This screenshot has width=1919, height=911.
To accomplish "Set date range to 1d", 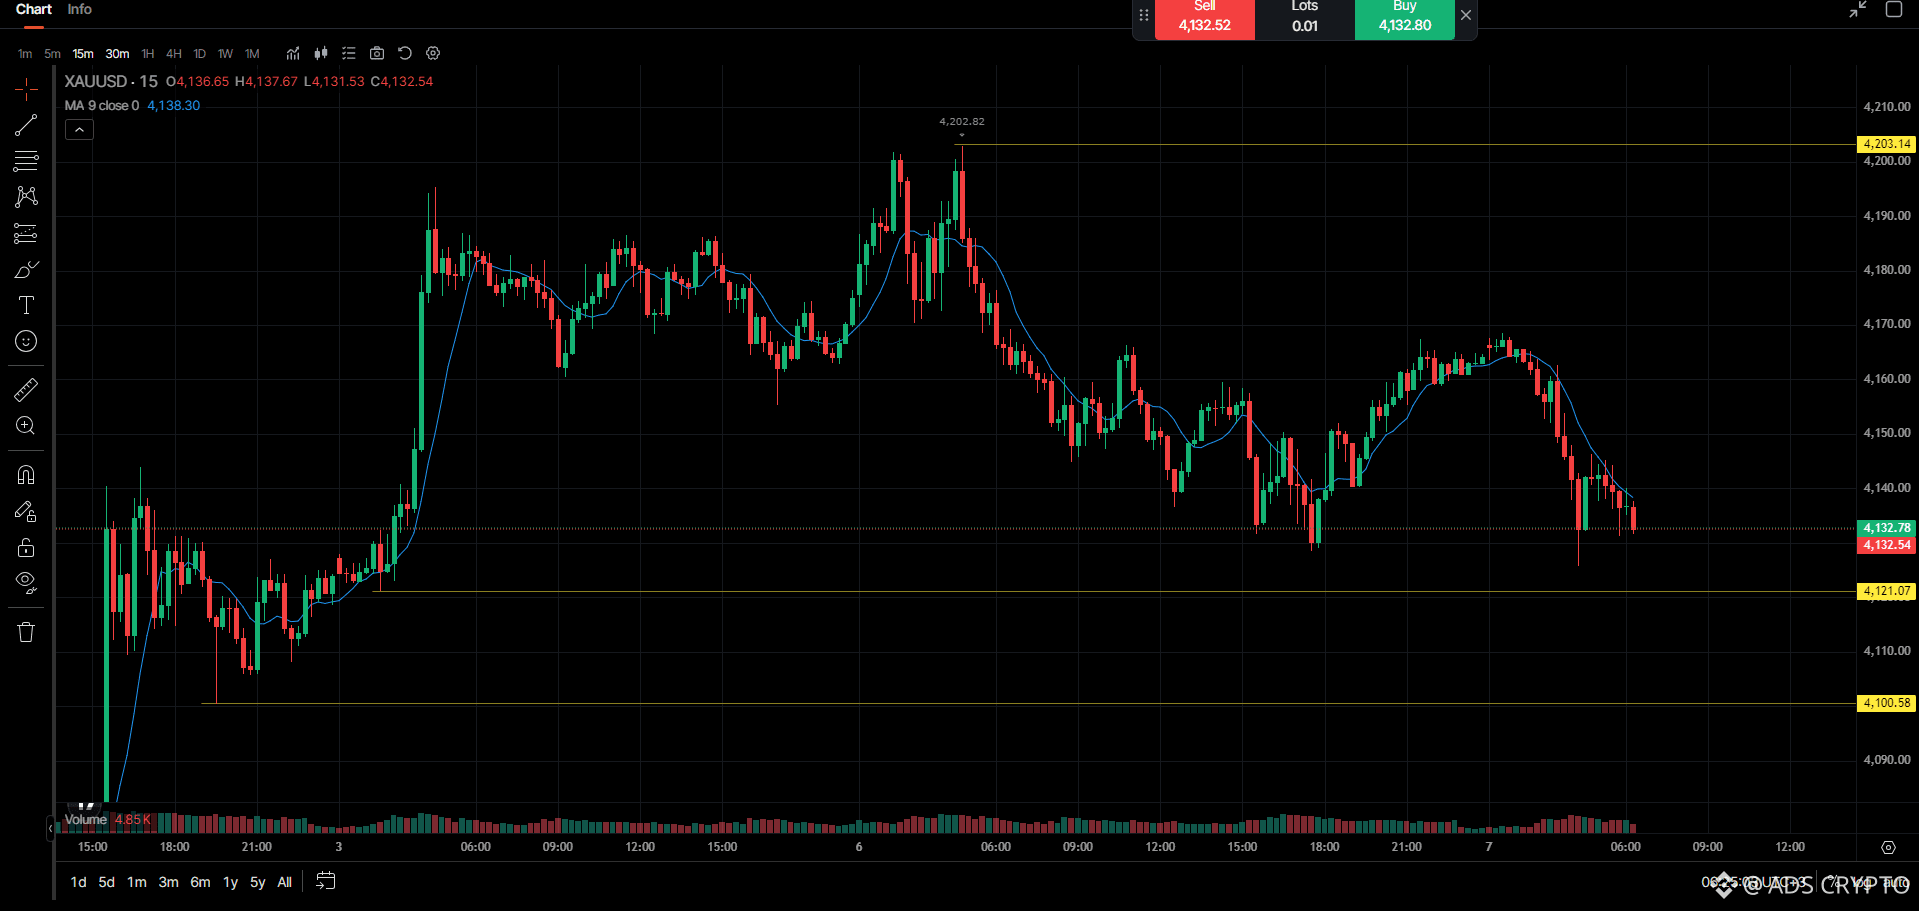I will coord(78,882).
